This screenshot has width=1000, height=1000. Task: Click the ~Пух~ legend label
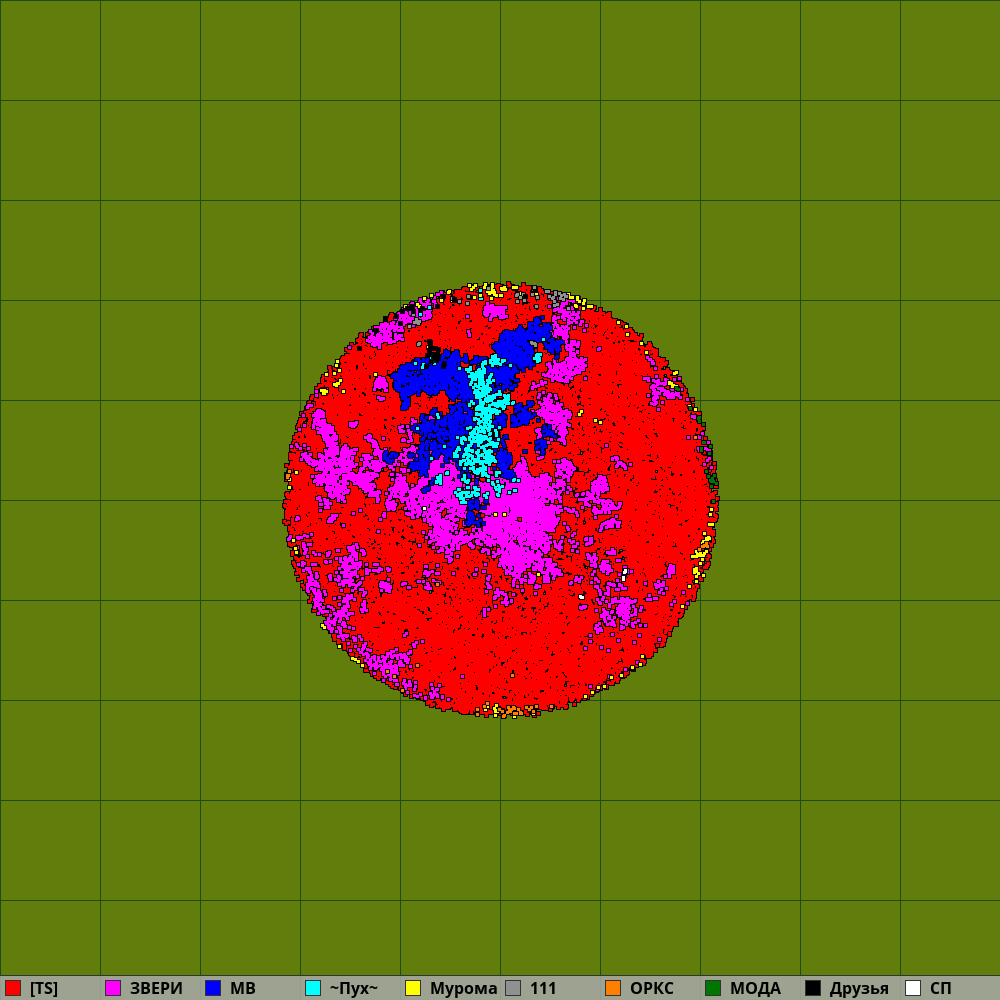click(x=354, y=989)
